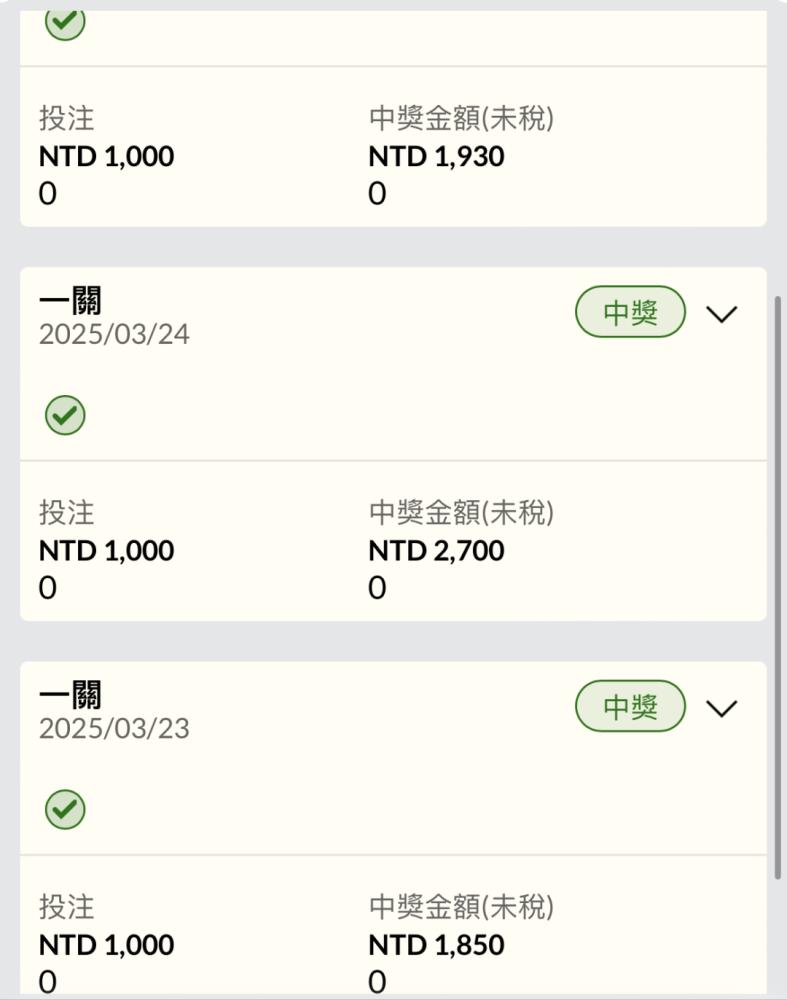
Task: Click the 中獎 badge on the 2025/03/23 card
Action: (x=630, y=706)
